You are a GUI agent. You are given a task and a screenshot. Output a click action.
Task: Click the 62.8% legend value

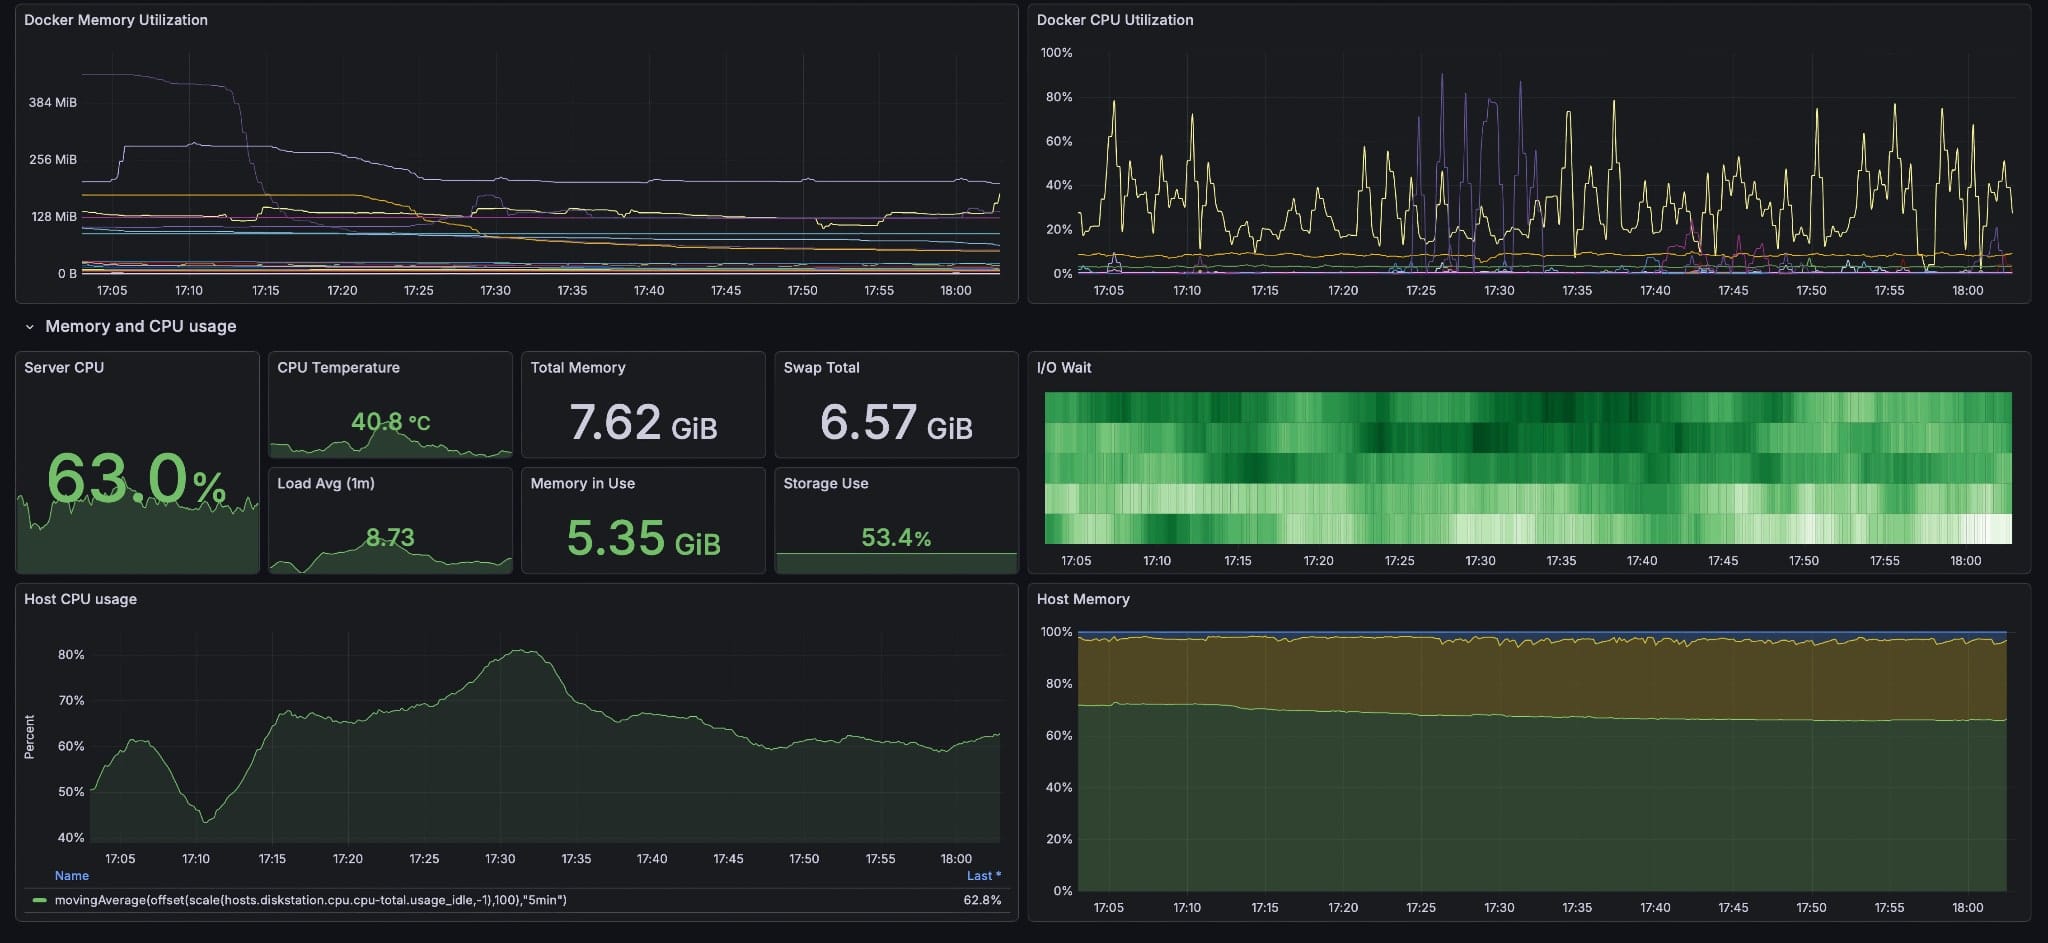(981, 899)
